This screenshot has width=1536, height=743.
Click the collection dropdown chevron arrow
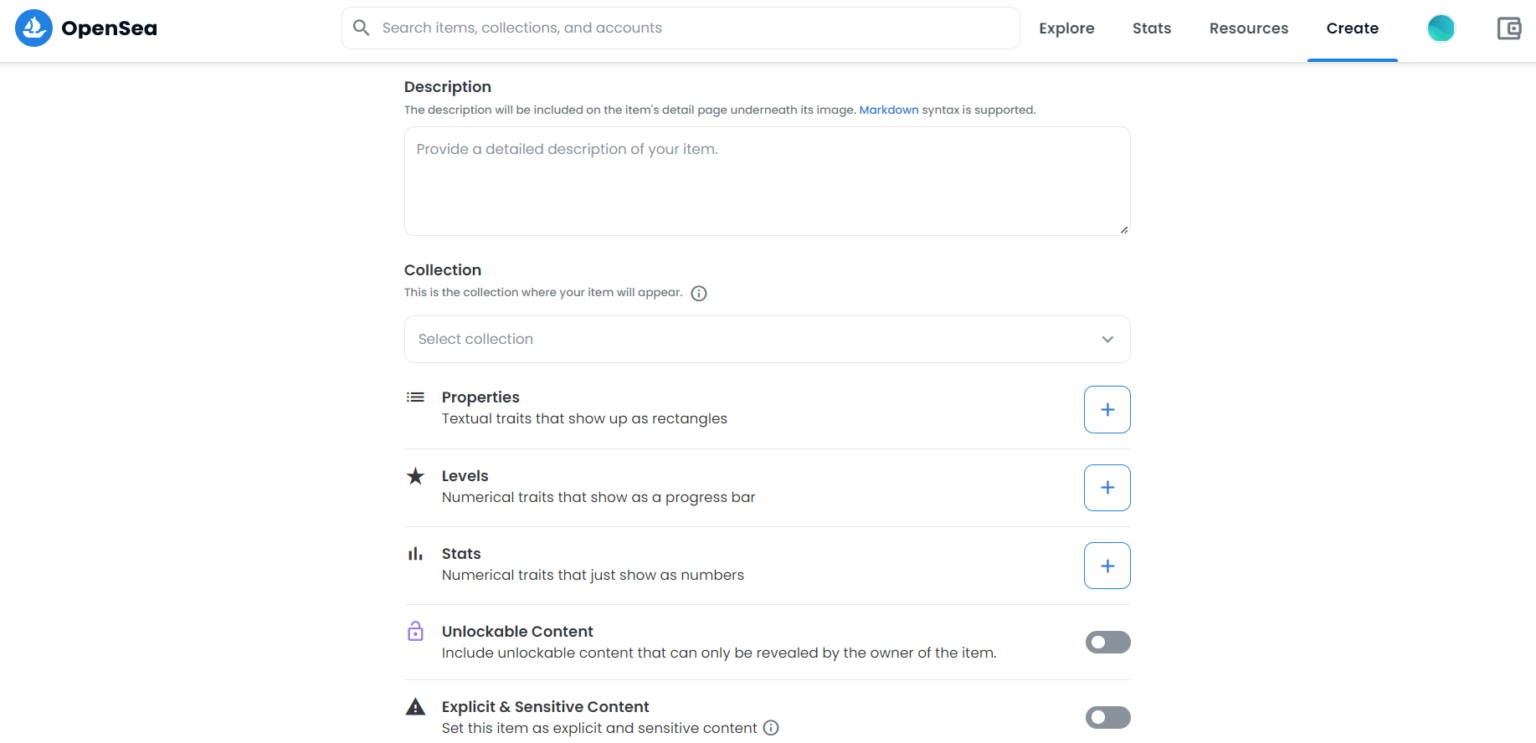click(x=1107, y=339)
